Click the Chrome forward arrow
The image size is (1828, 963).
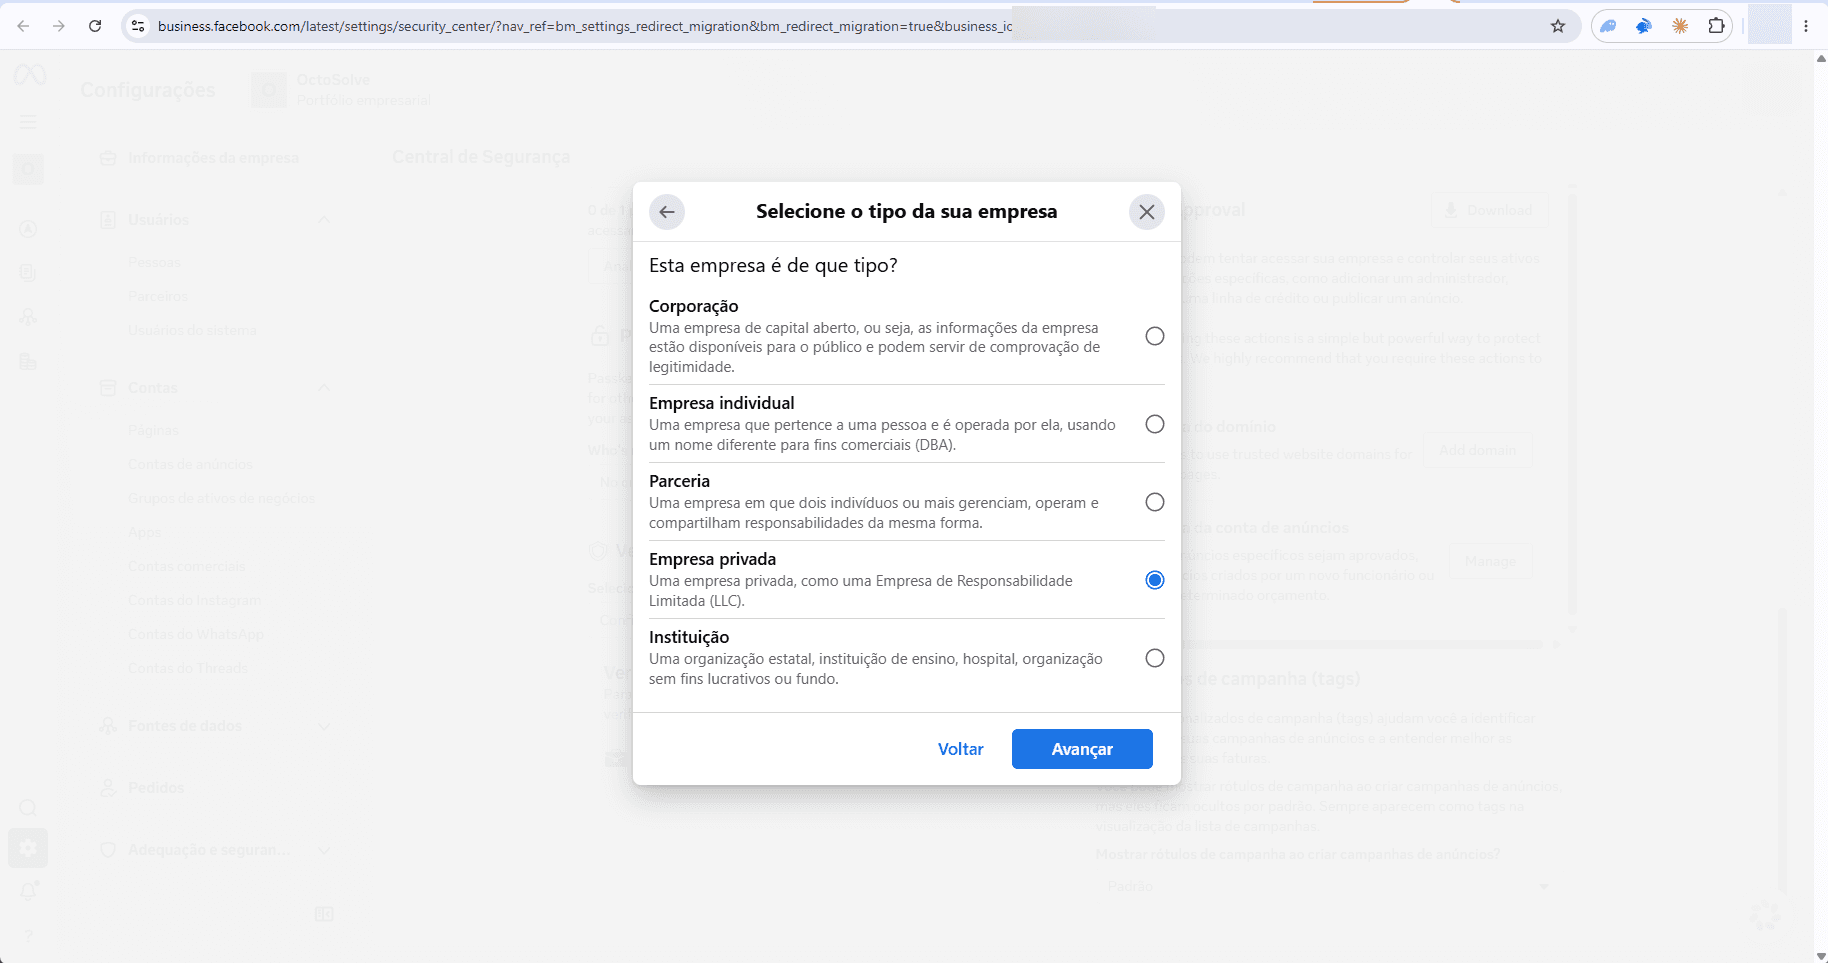(x=59, y=26)
